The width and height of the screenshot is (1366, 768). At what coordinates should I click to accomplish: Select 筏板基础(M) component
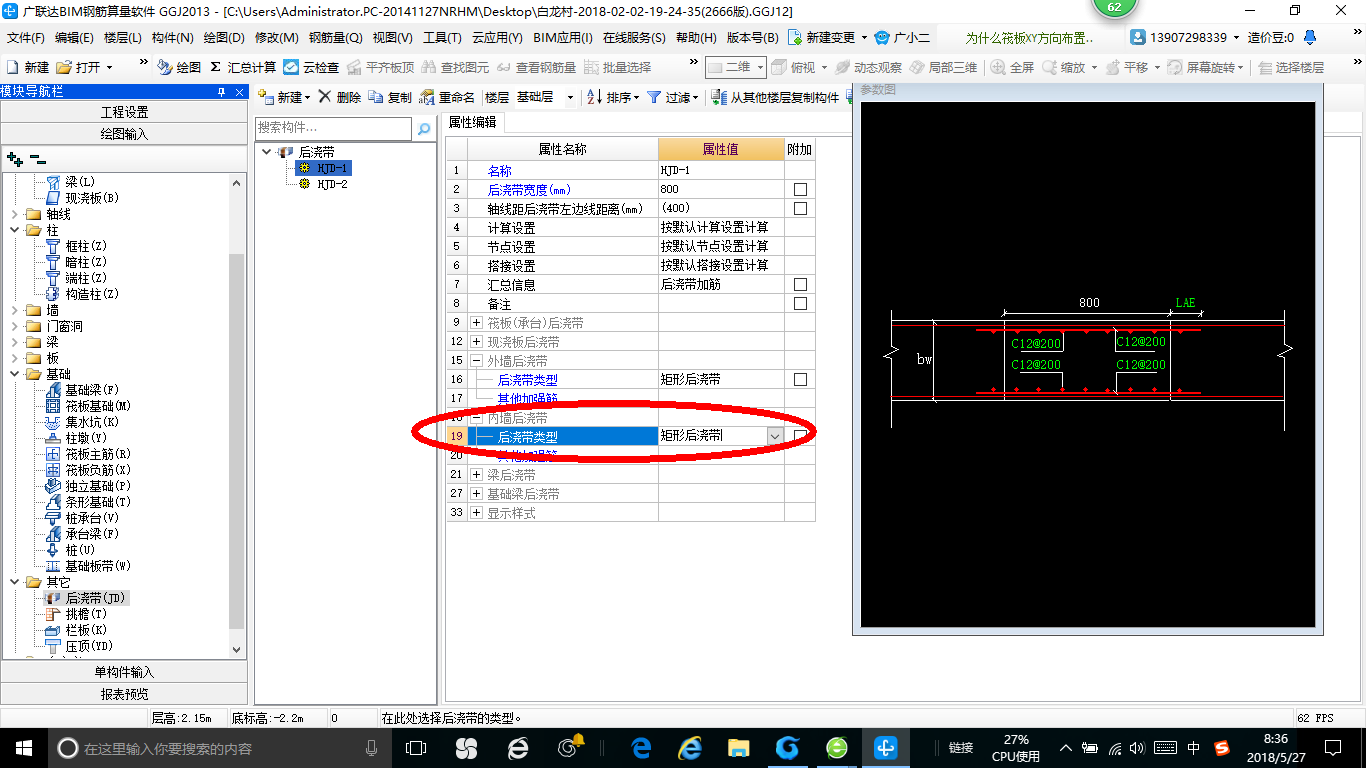pyautogui.click(x=88, y=406)
